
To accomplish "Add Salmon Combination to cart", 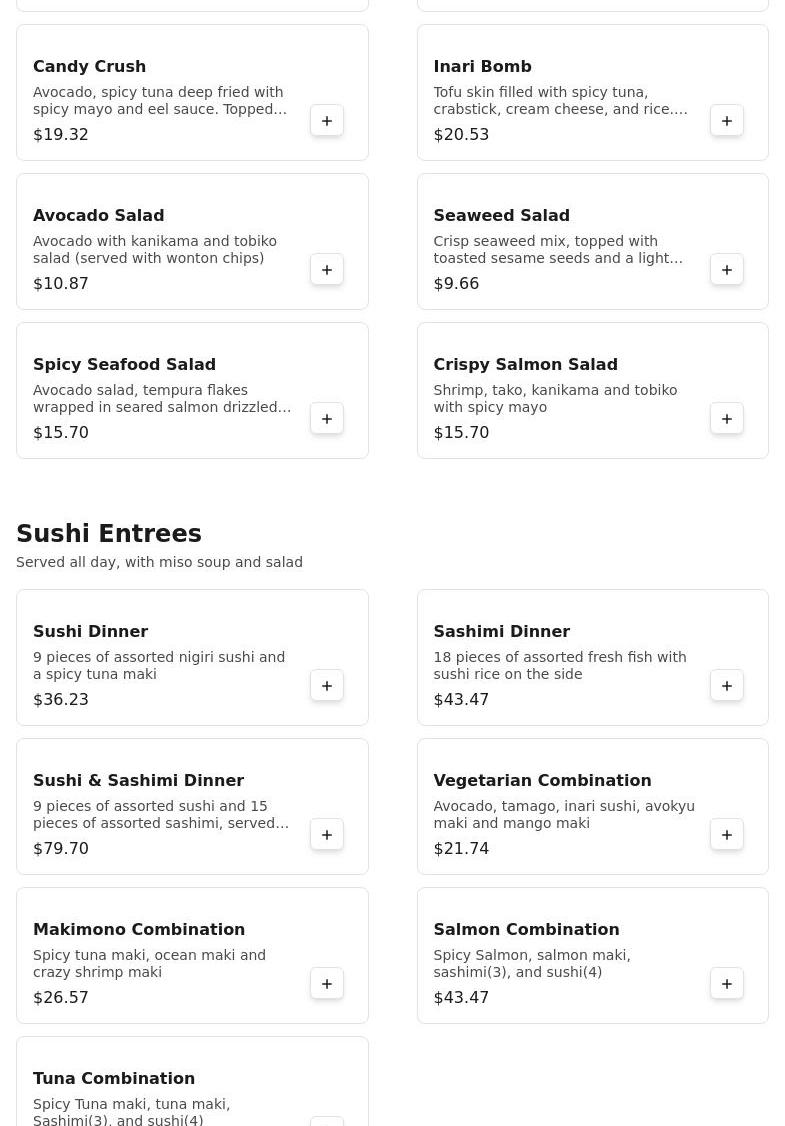I will click(727, 984).
